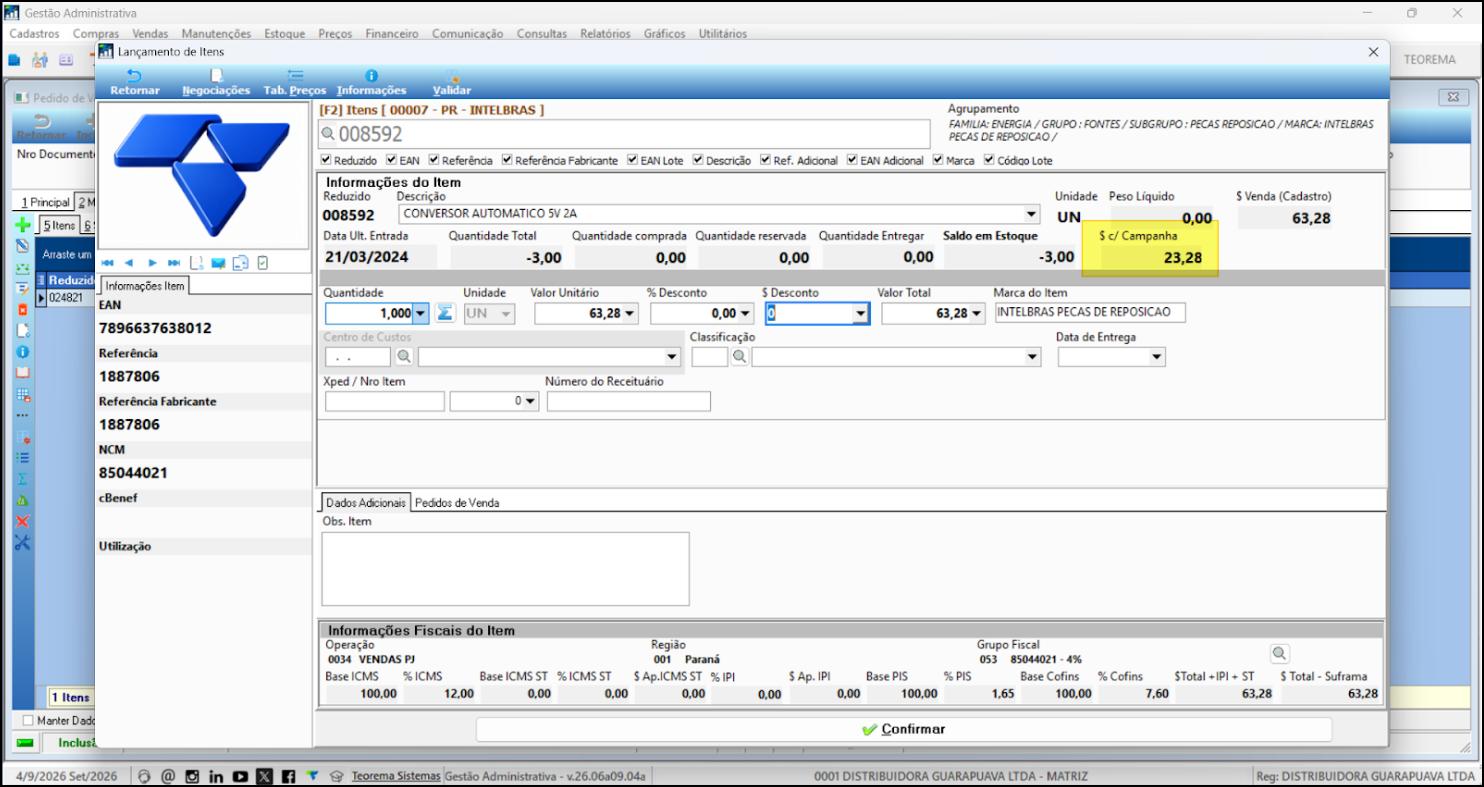This screenshot has height=787, width=1484.
Task: Open the Quantidade dropdown arrow
Action: coord(421,314)
